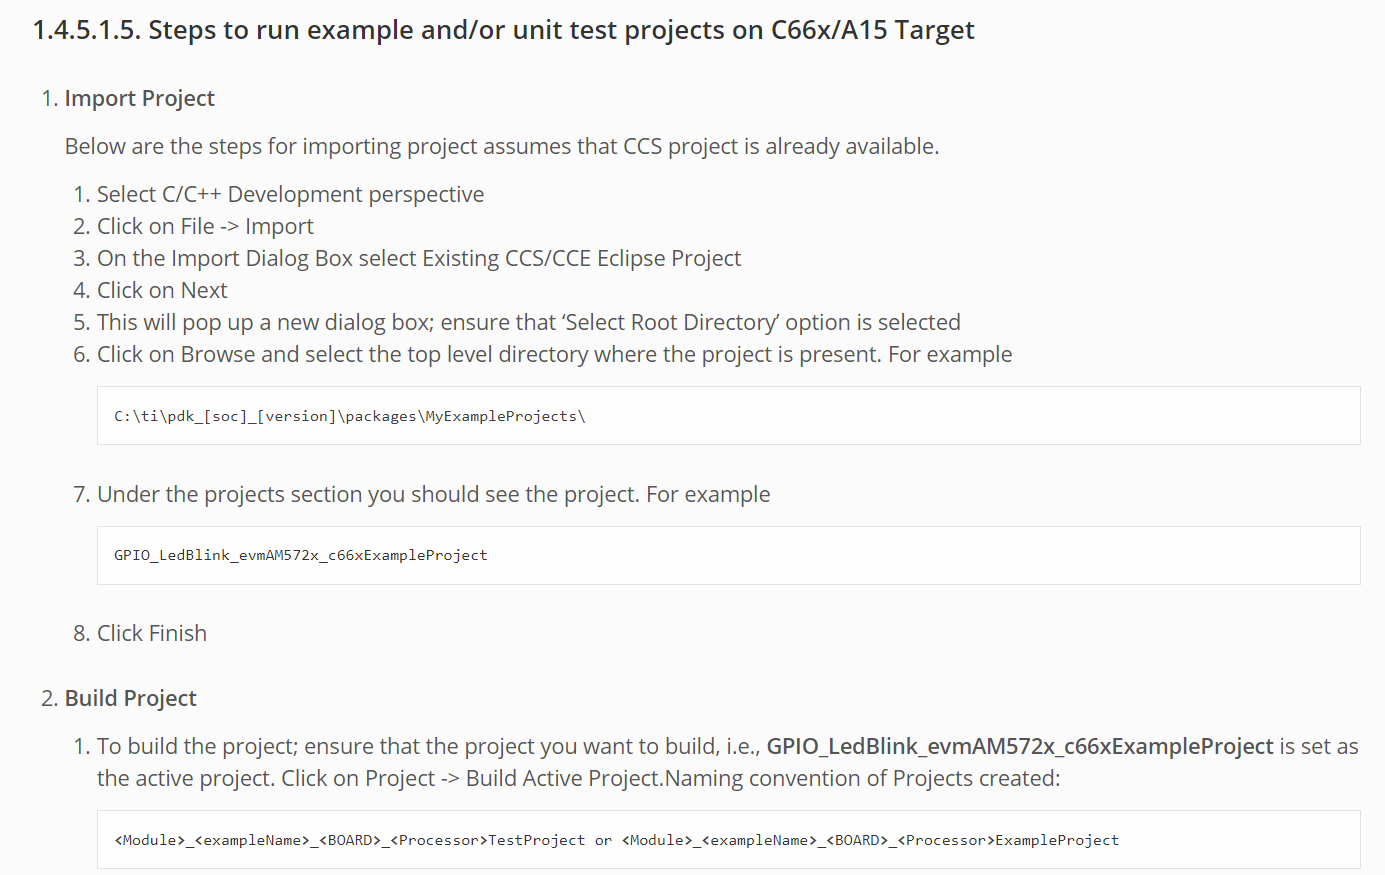
Task: Click the step about 'Select Root Directory' option
Action: point(528,322)
